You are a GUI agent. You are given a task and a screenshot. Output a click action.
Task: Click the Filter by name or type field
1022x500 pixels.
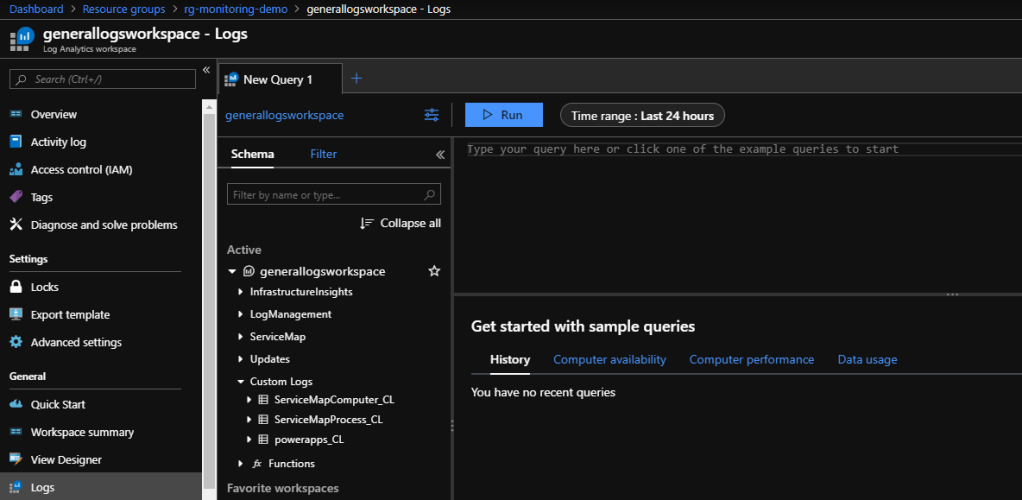(326, 195)
